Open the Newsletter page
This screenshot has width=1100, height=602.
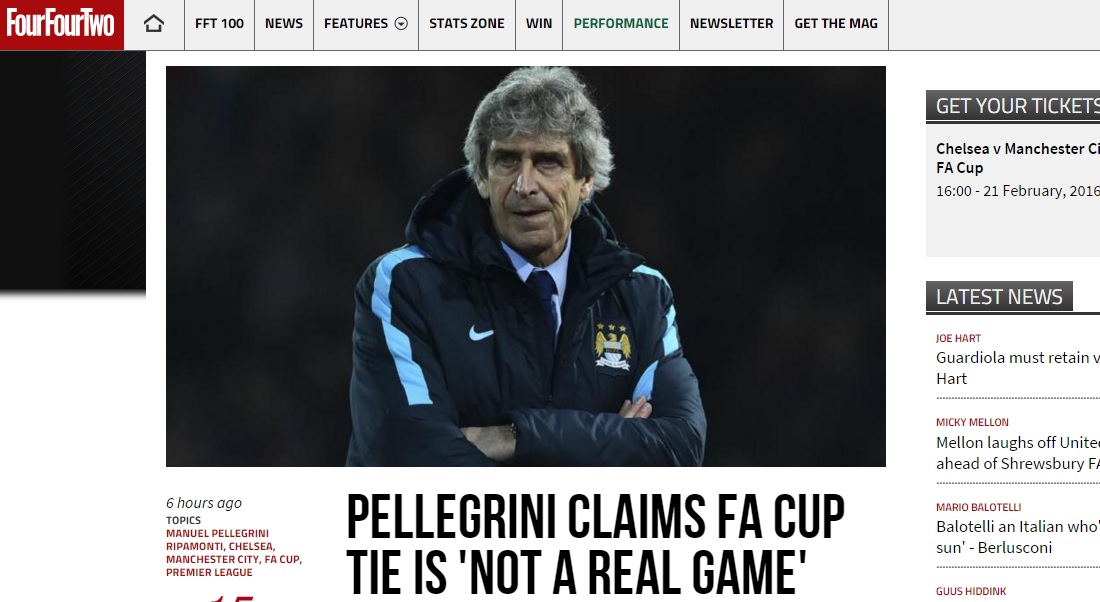coord(732,24)
